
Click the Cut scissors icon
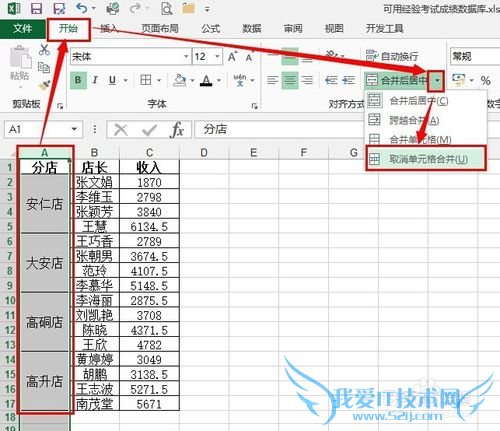[x=44, y=50]
